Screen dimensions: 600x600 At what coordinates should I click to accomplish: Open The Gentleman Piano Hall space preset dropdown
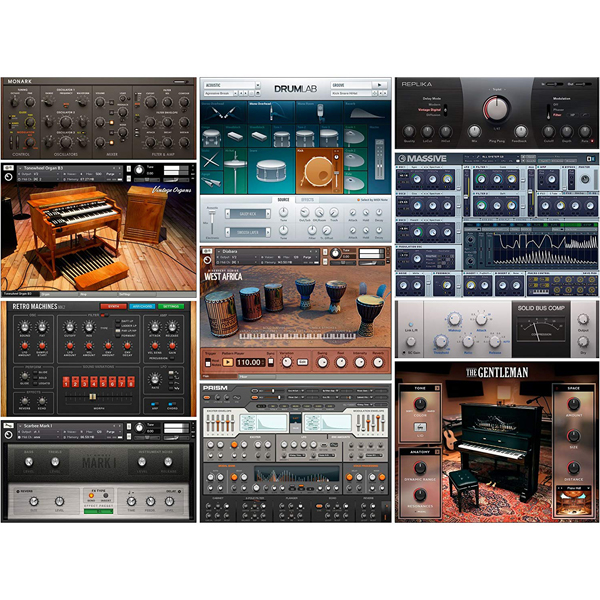(x=574, y=488)
